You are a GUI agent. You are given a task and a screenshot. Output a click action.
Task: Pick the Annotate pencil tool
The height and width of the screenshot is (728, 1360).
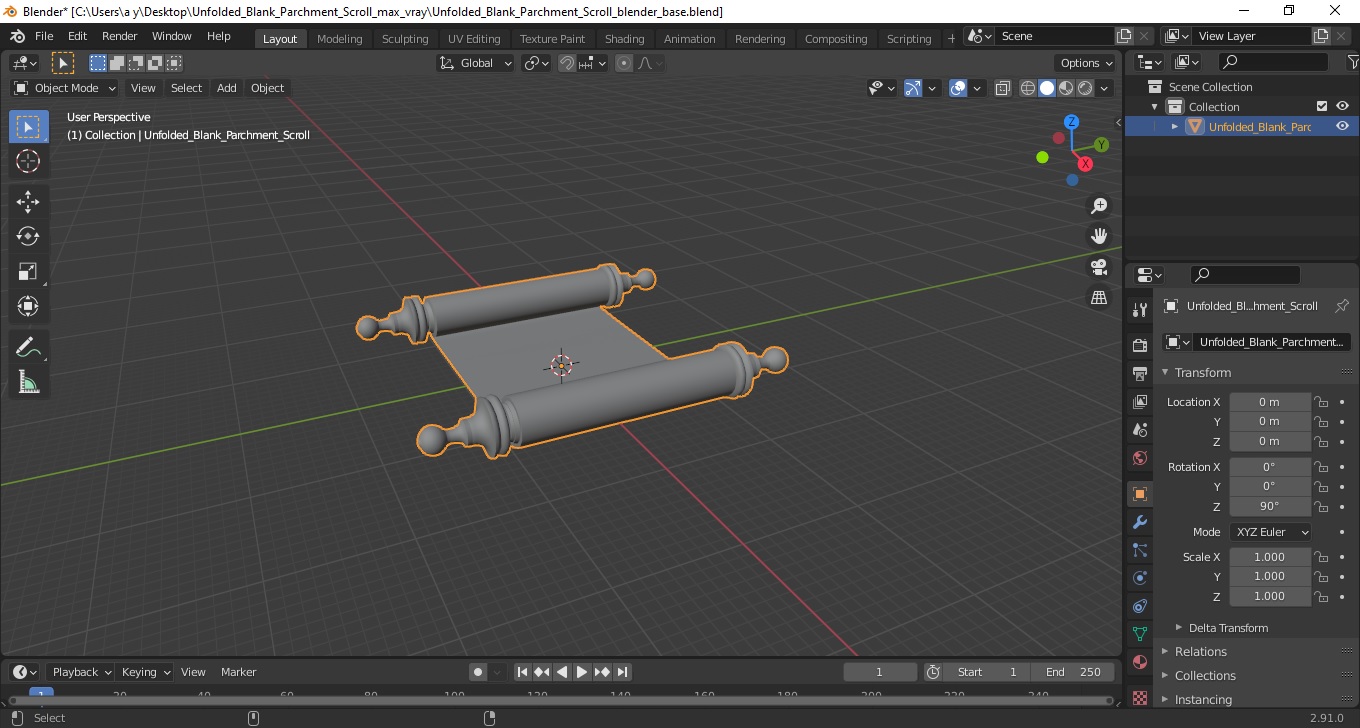28,348
